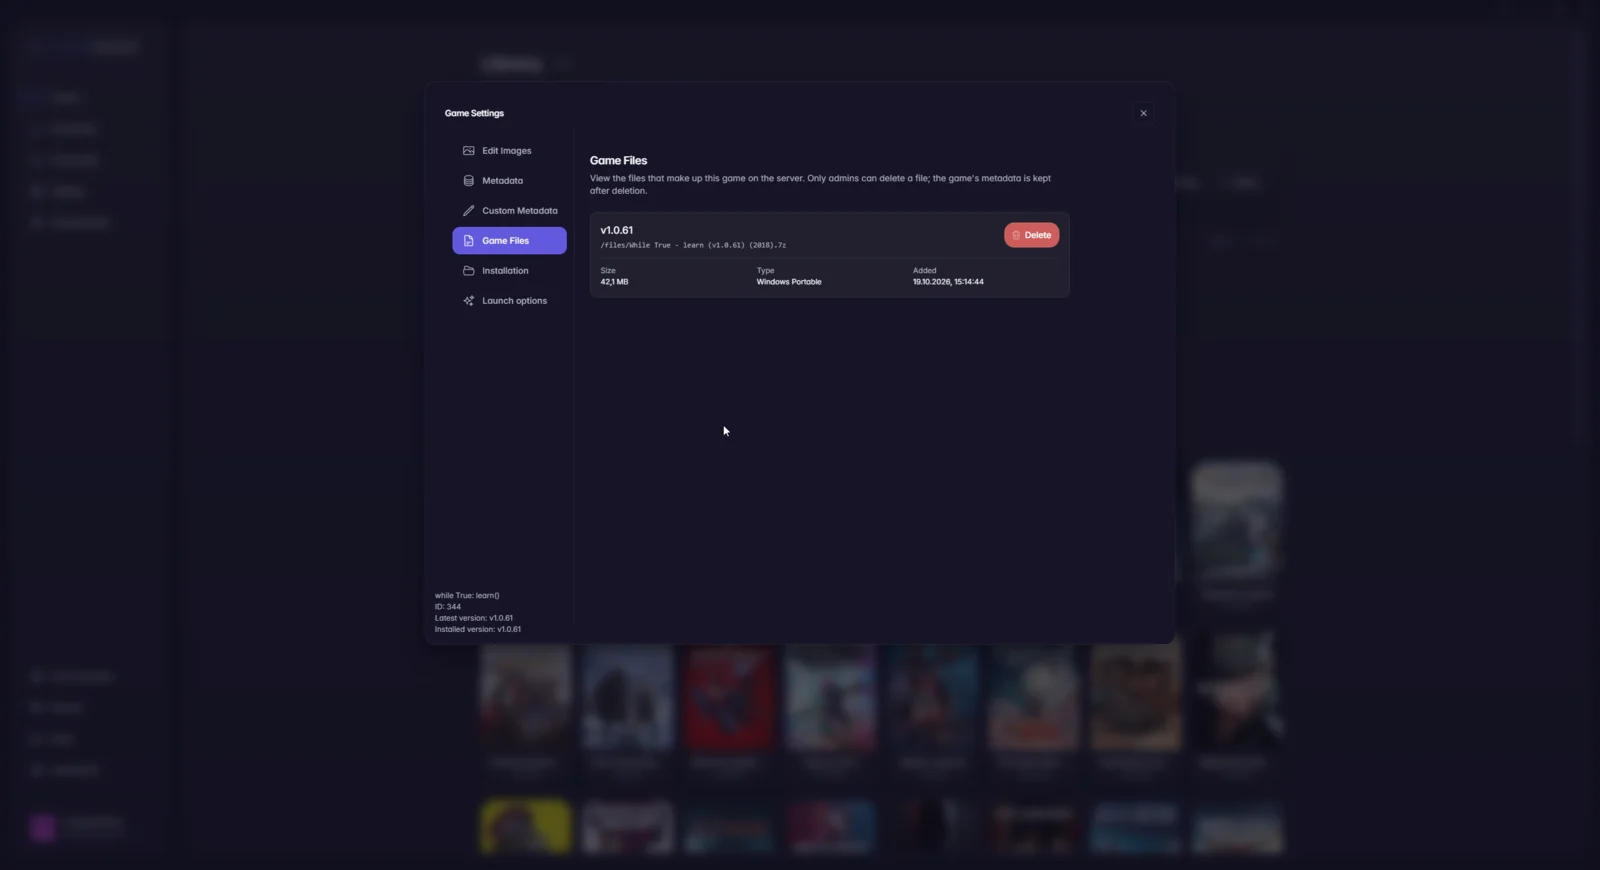The image size is (1600, 870).
Task: Click the "v1.0.61" title of the file card
Action: 616,230
